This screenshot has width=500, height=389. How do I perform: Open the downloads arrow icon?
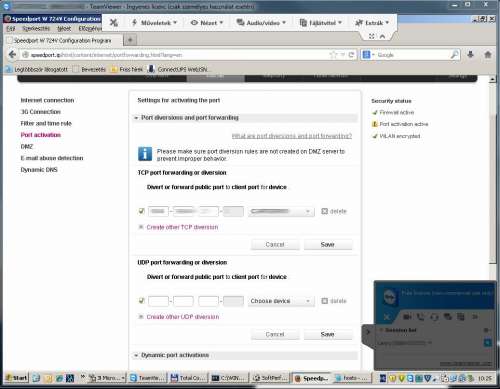point(470,54)
